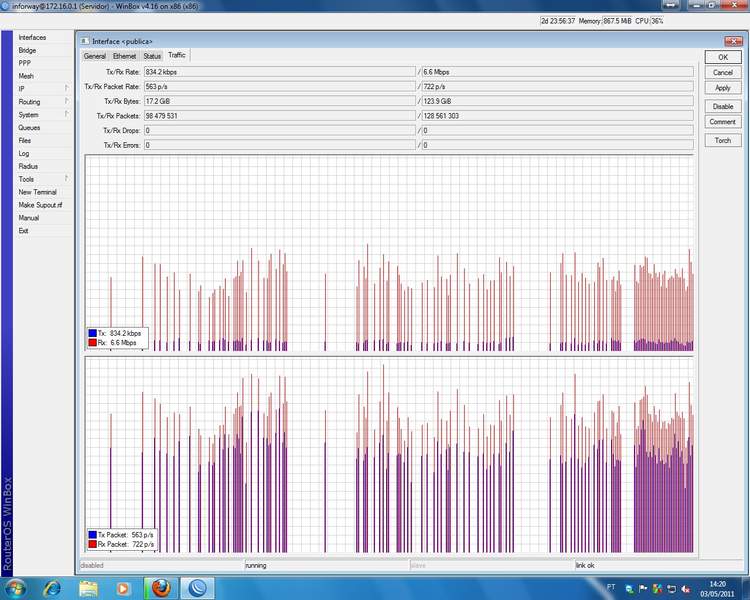The width and height of the screenshot is (750, 600).
Task: Click the WinBox taskbar icon
Action: coord(198,587)
